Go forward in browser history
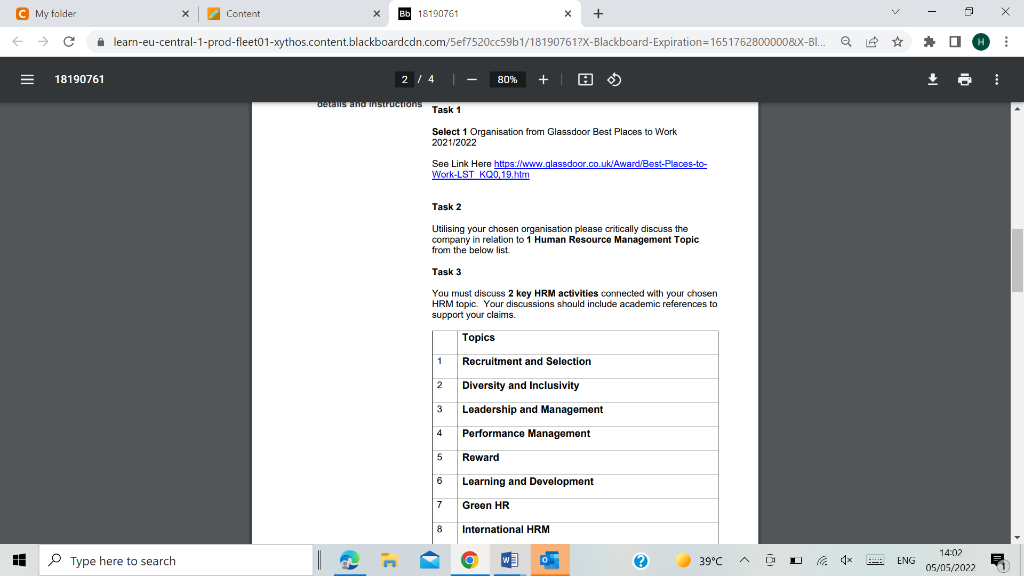 coord(43,42)
